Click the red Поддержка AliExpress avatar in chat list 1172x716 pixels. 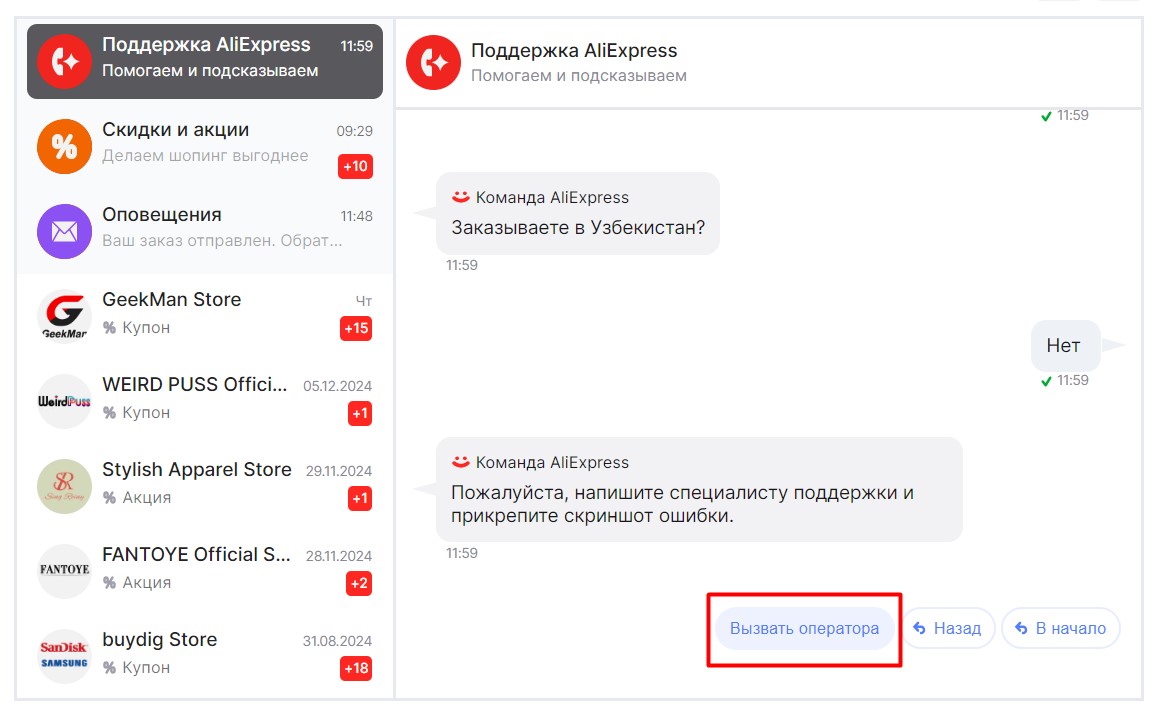[x=64, y=61]
